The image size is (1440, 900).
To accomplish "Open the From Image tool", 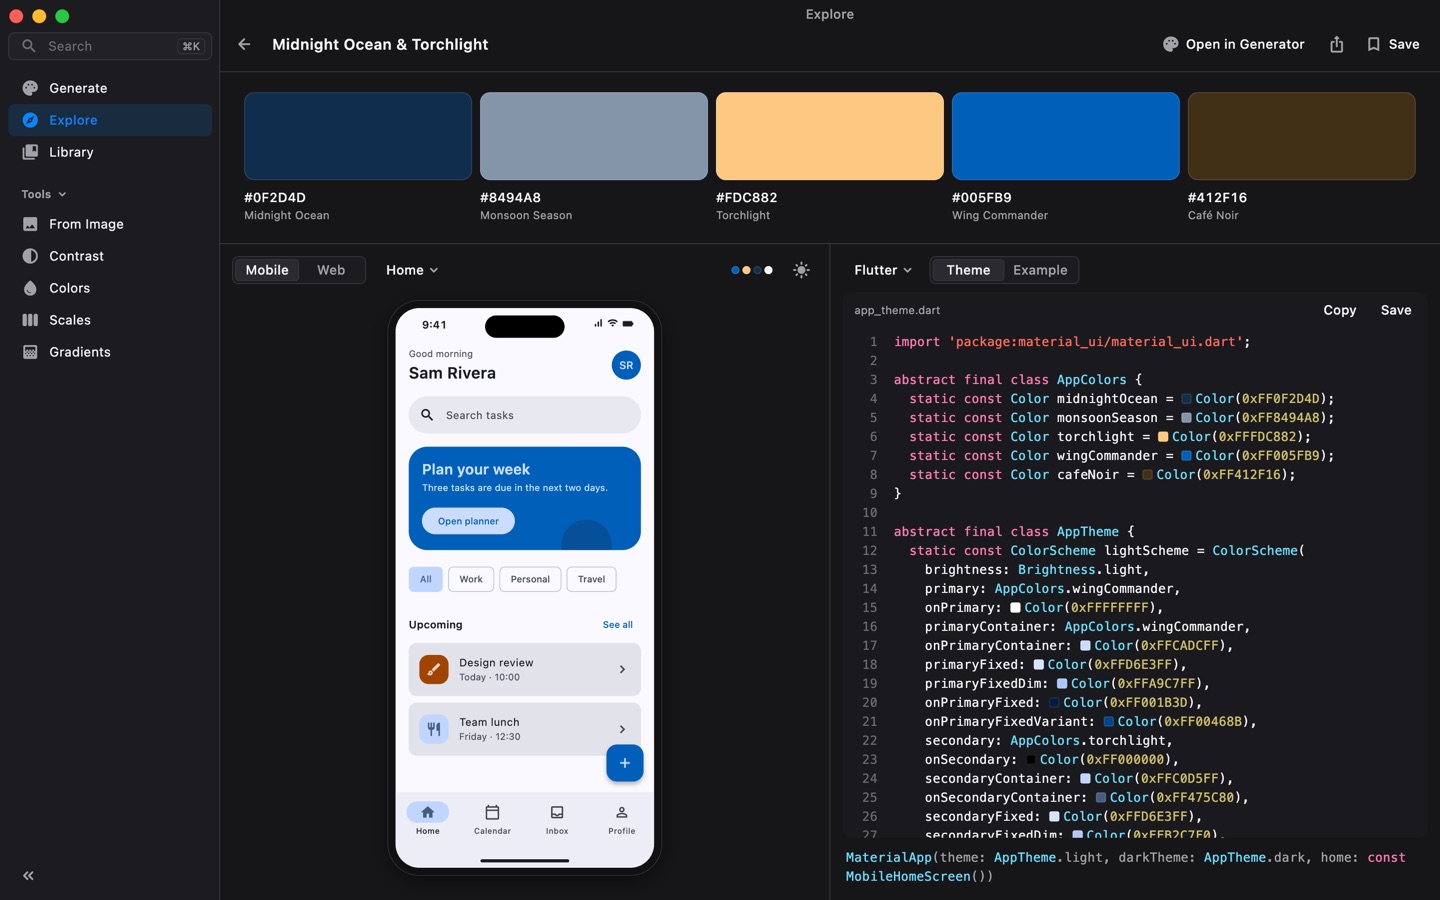I will tap(110, 224).
